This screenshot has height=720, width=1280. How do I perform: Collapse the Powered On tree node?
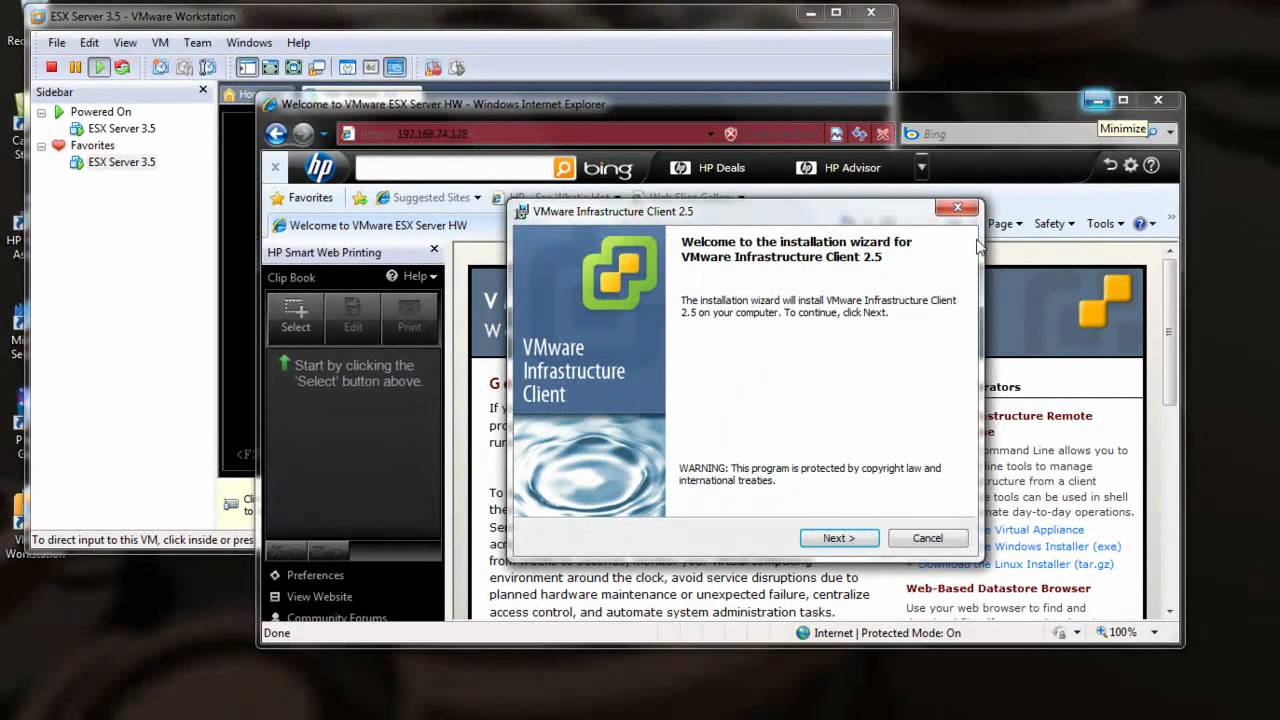[42, 112]
